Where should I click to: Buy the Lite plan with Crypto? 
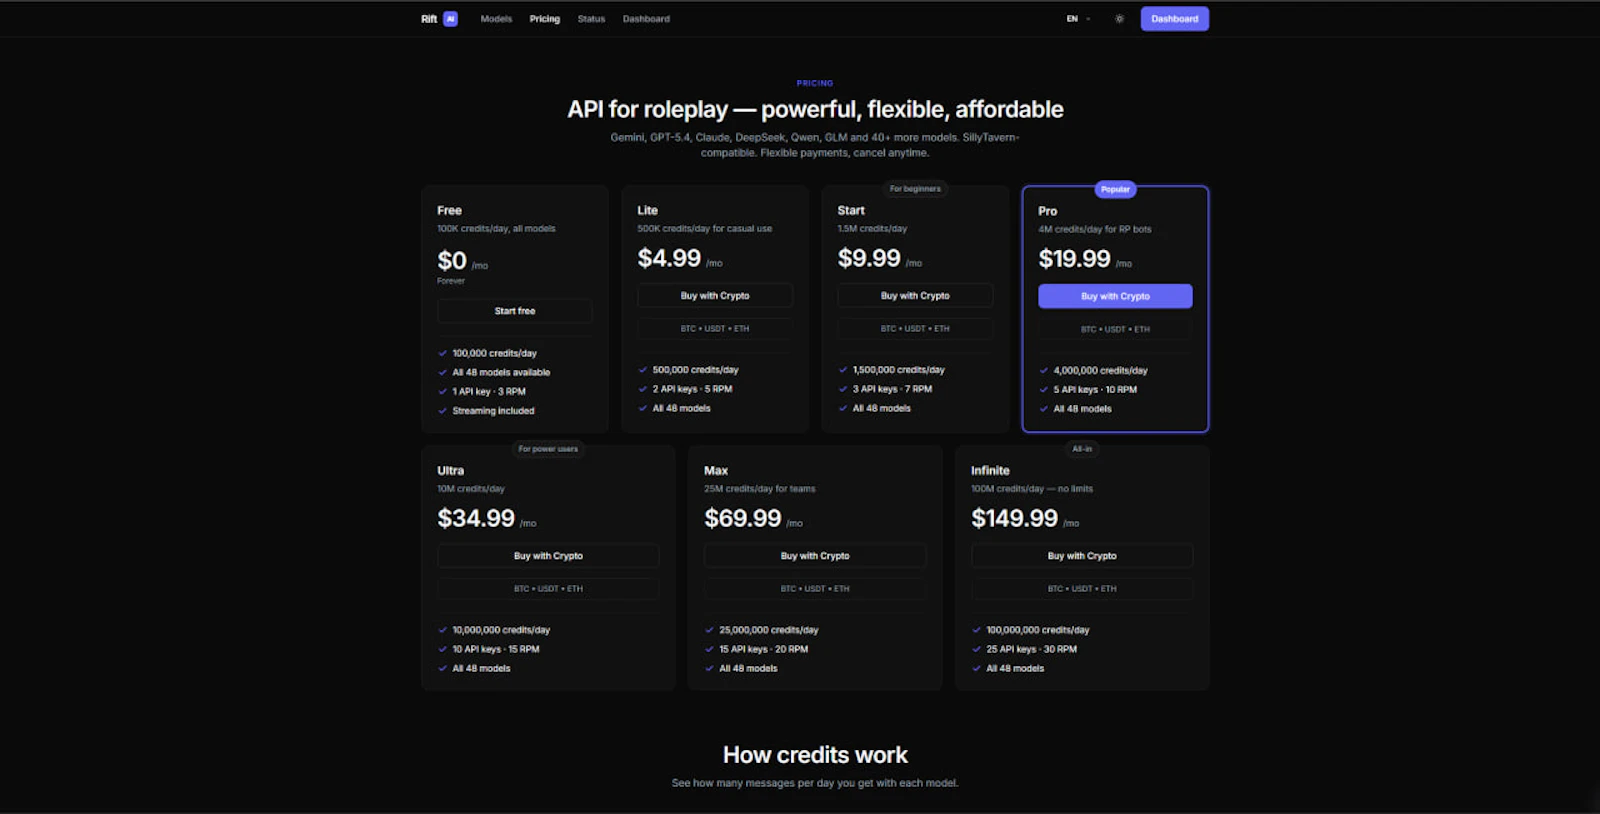pyautogui.click(x=715, y=296)
